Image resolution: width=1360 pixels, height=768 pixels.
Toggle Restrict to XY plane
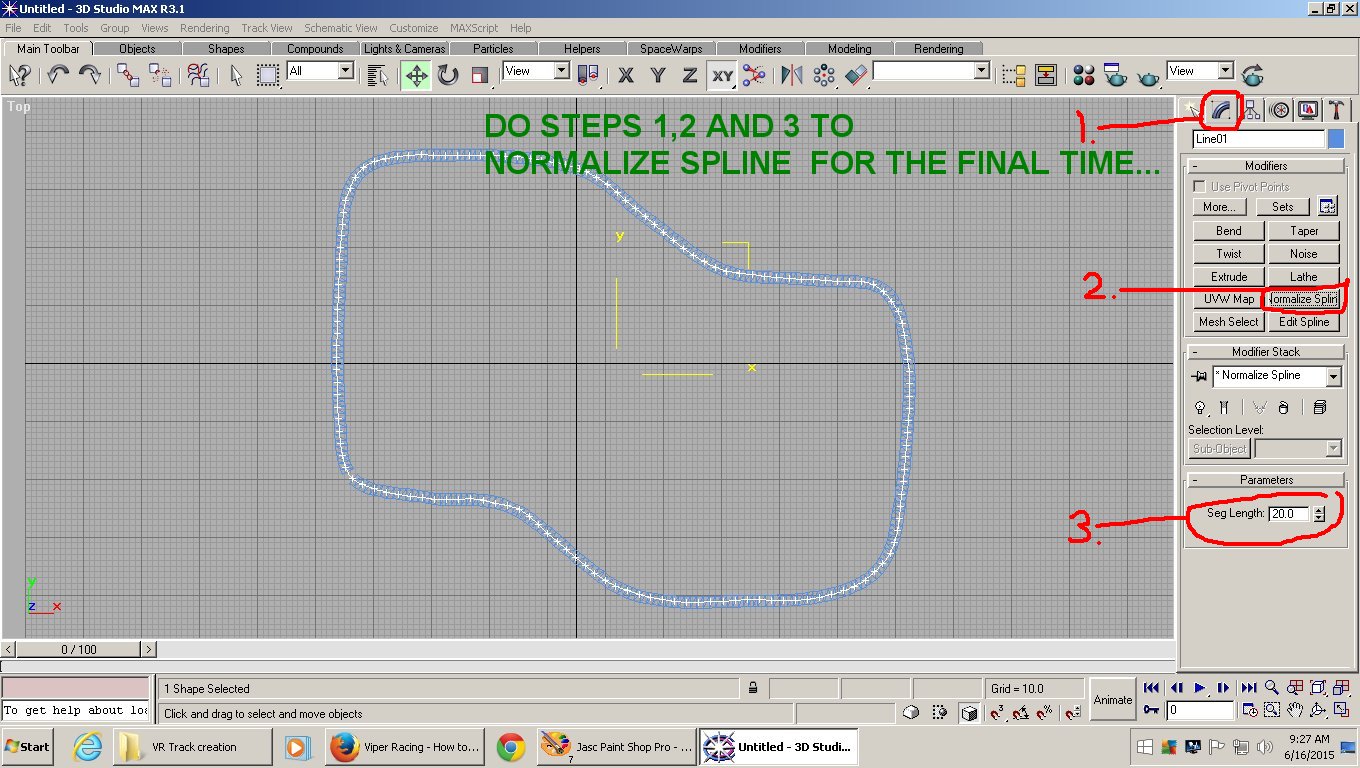(x=722, y=75)
